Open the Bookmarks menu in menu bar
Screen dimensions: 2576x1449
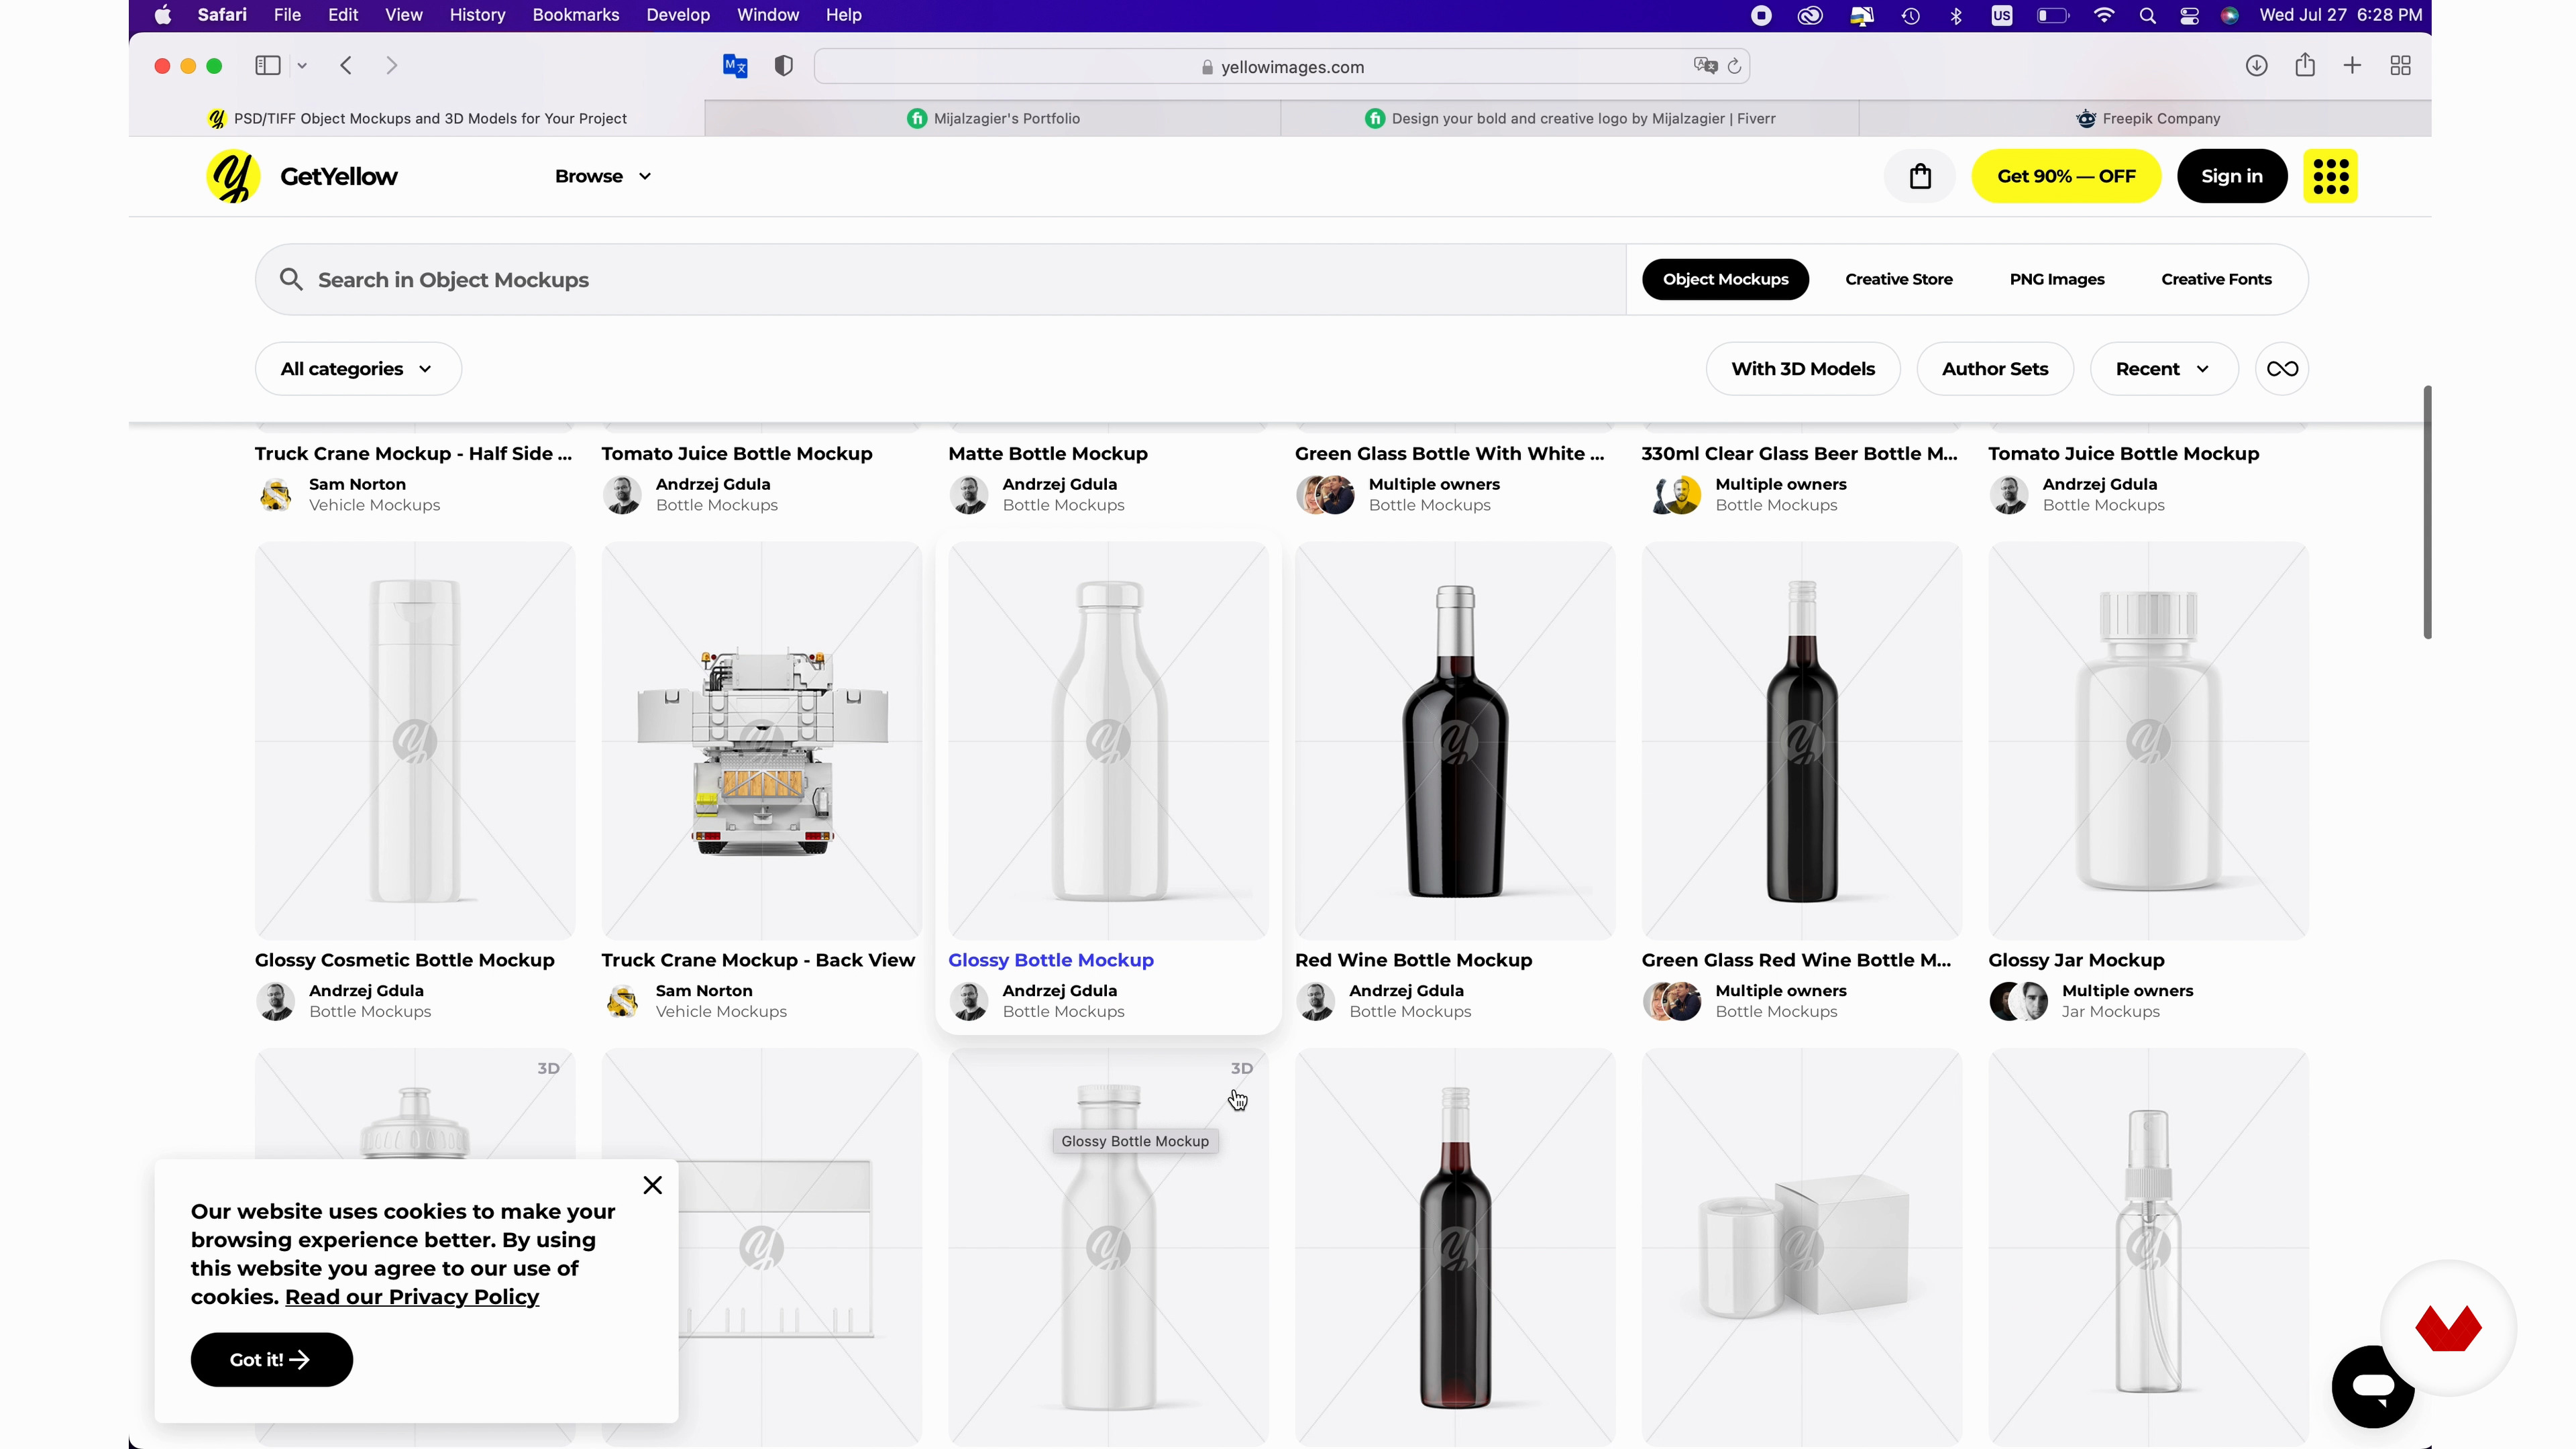pyautogui.click(x=575, y=15)
